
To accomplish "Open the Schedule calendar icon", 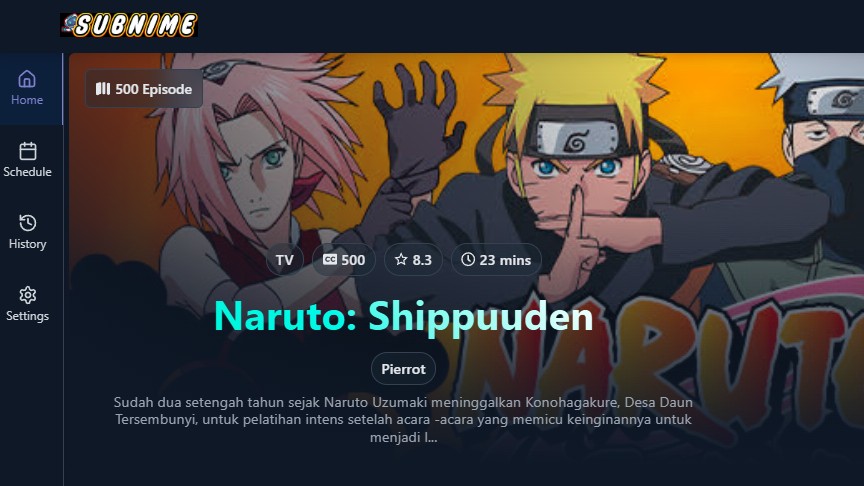I will pos(28,151).
